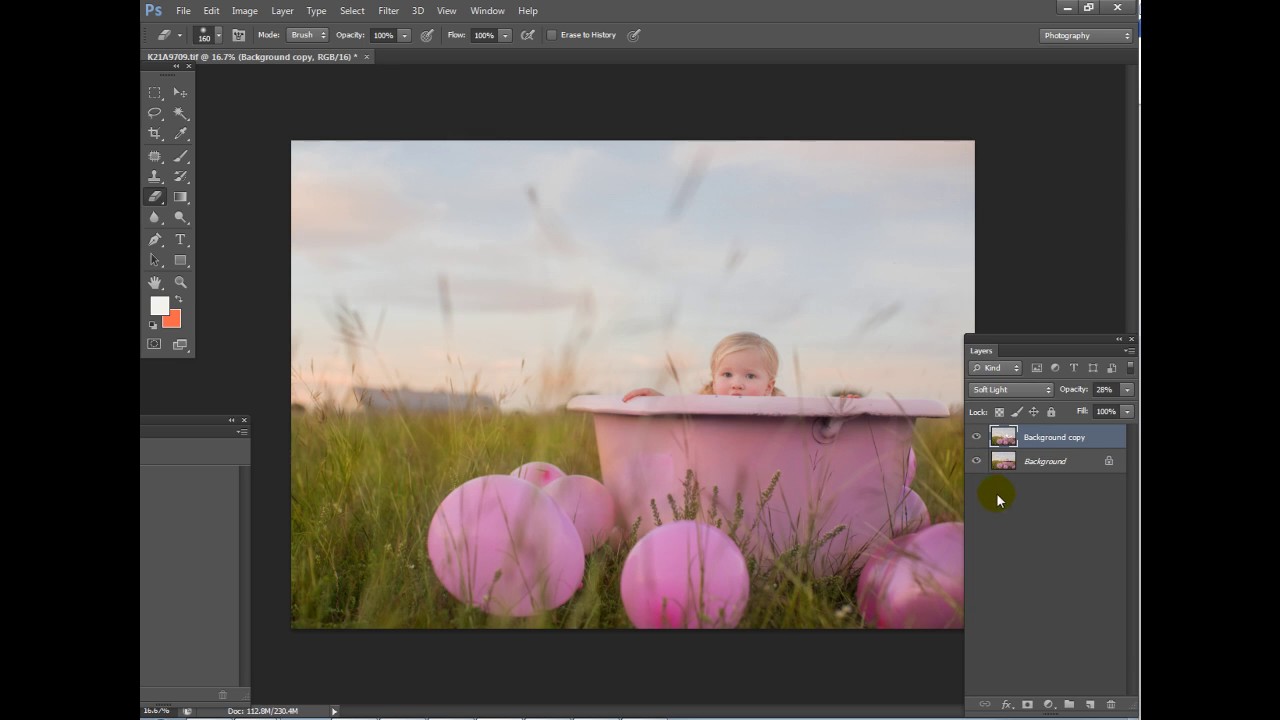Activate the Clone Stamp tool
The image size is (1280, 720).
[x=155, y=177]
